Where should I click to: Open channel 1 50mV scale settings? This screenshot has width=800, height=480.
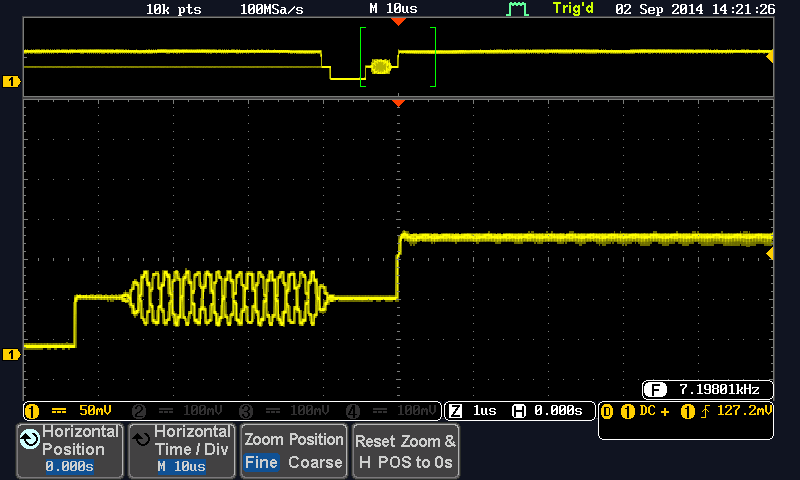(75, 411)
